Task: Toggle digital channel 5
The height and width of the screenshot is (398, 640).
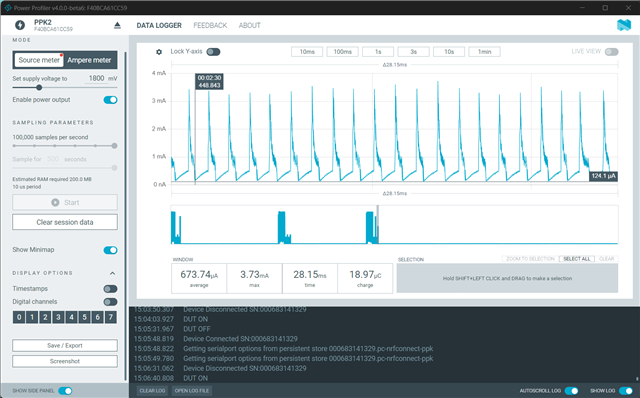Action: coord(84,317)
